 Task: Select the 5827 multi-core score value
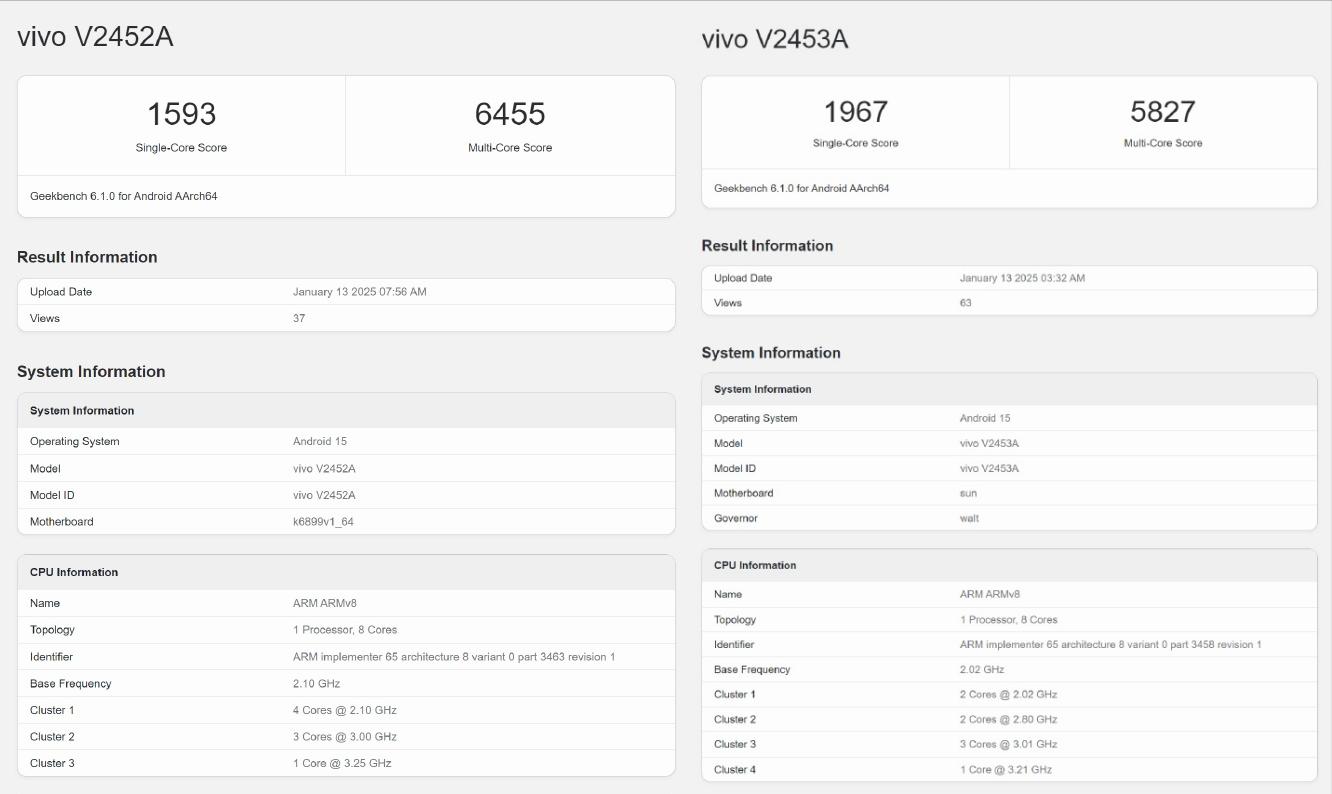pyautogui.click(x=1163, y=111)
